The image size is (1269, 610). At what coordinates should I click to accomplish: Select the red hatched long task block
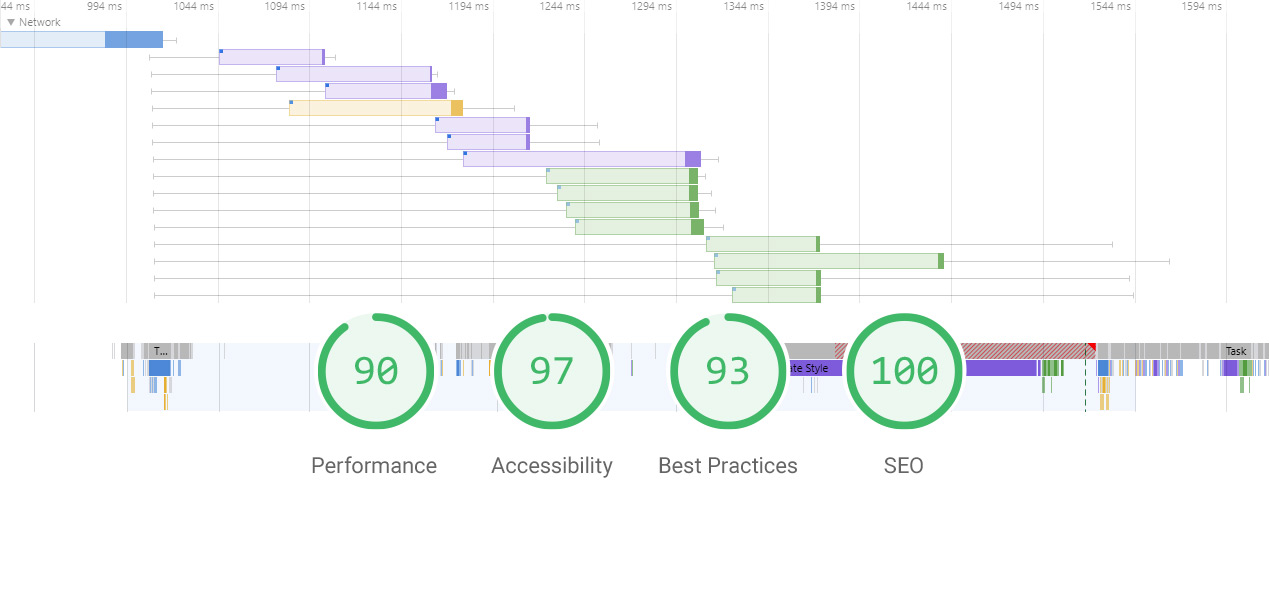pos(1028,351)
